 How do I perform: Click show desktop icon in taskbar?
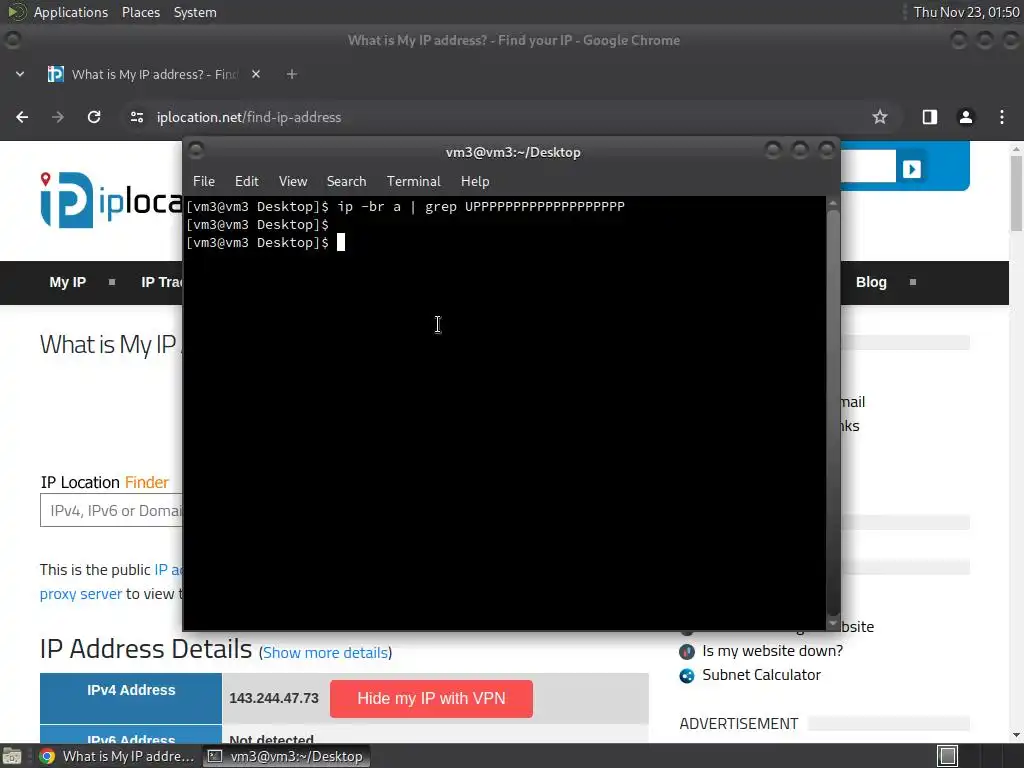(12, 756)
